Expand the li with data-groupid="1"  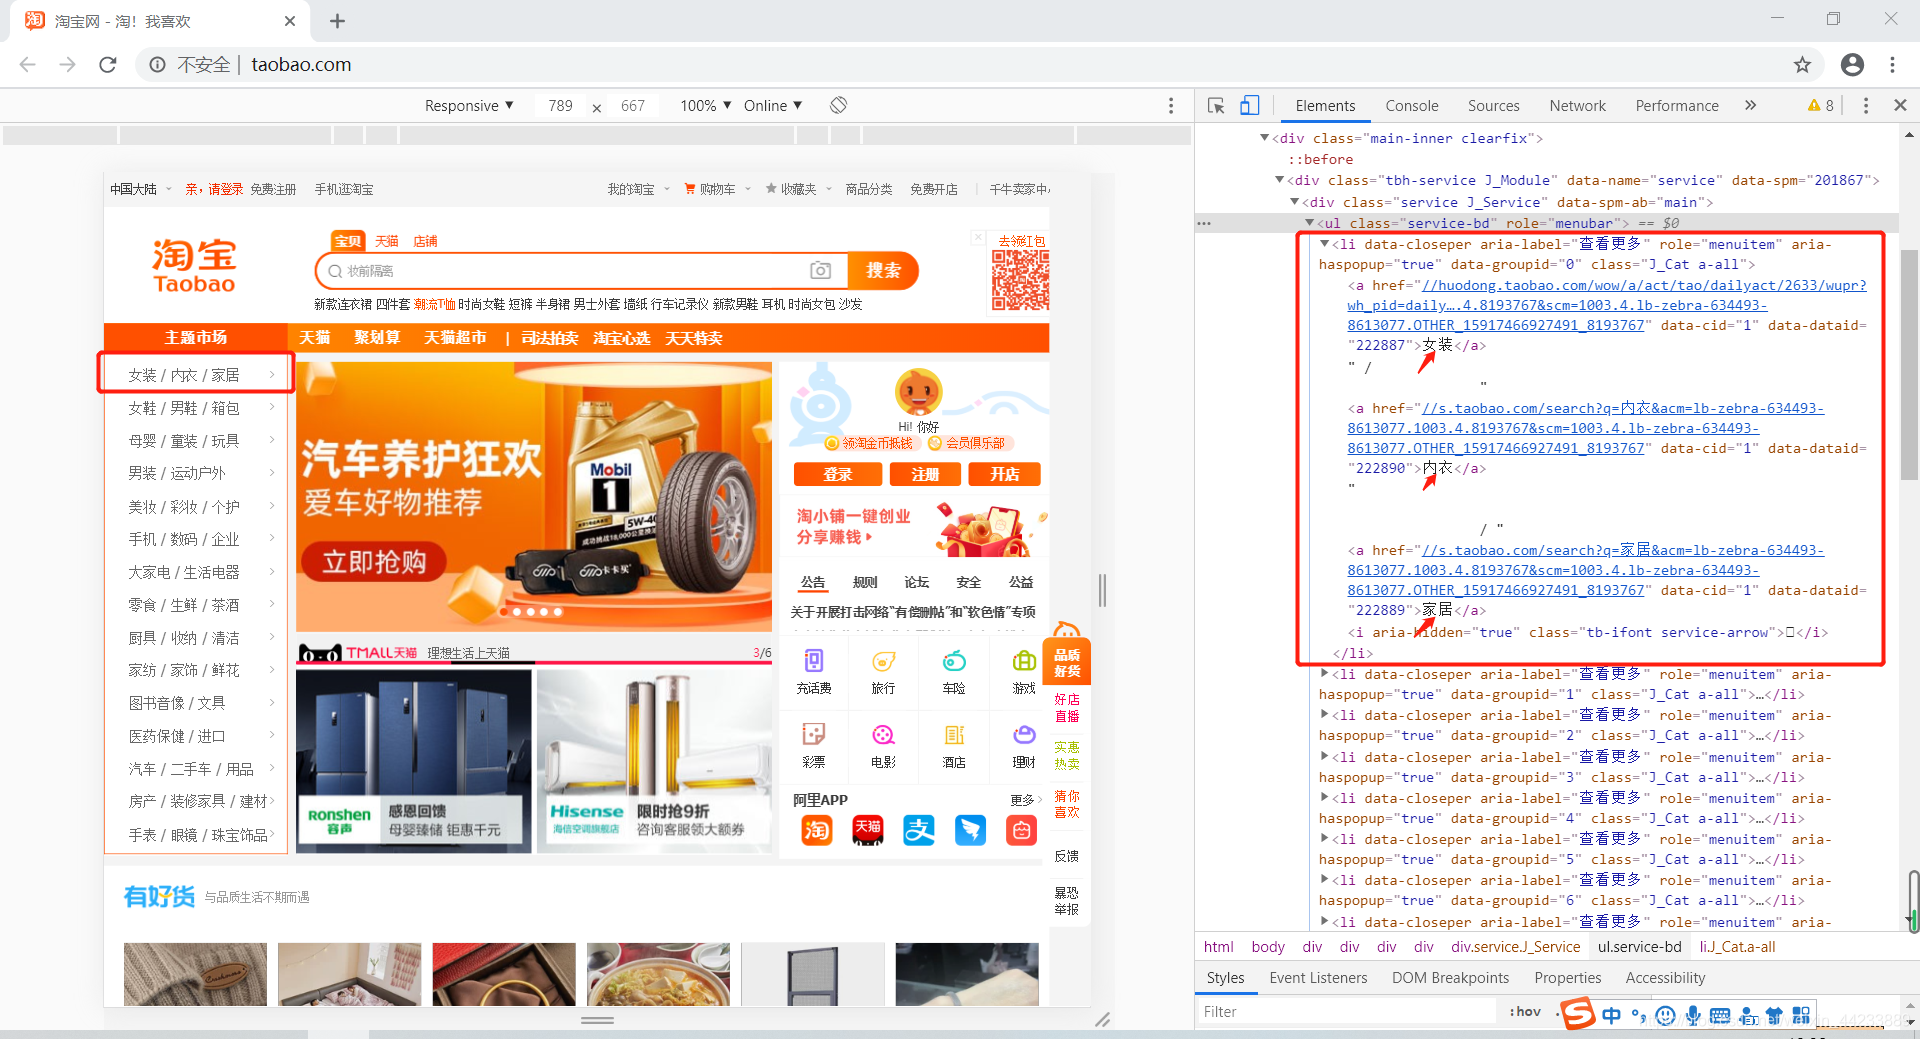[1325, 674]
